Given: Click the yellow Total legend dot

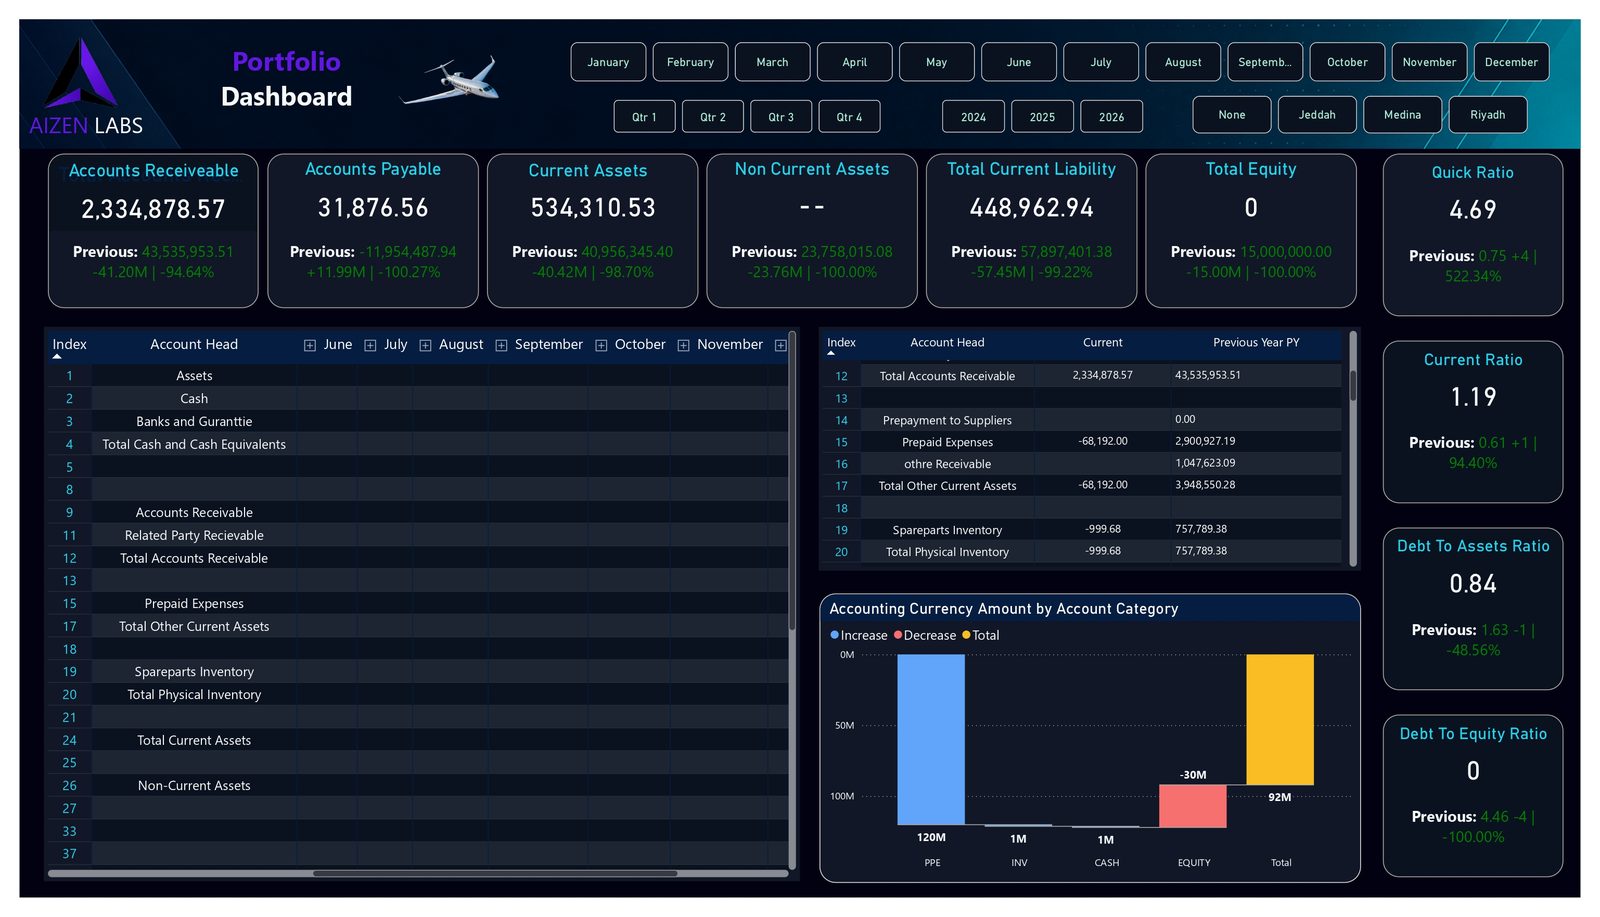Looking at the screenshot, I should coord(966,635).
